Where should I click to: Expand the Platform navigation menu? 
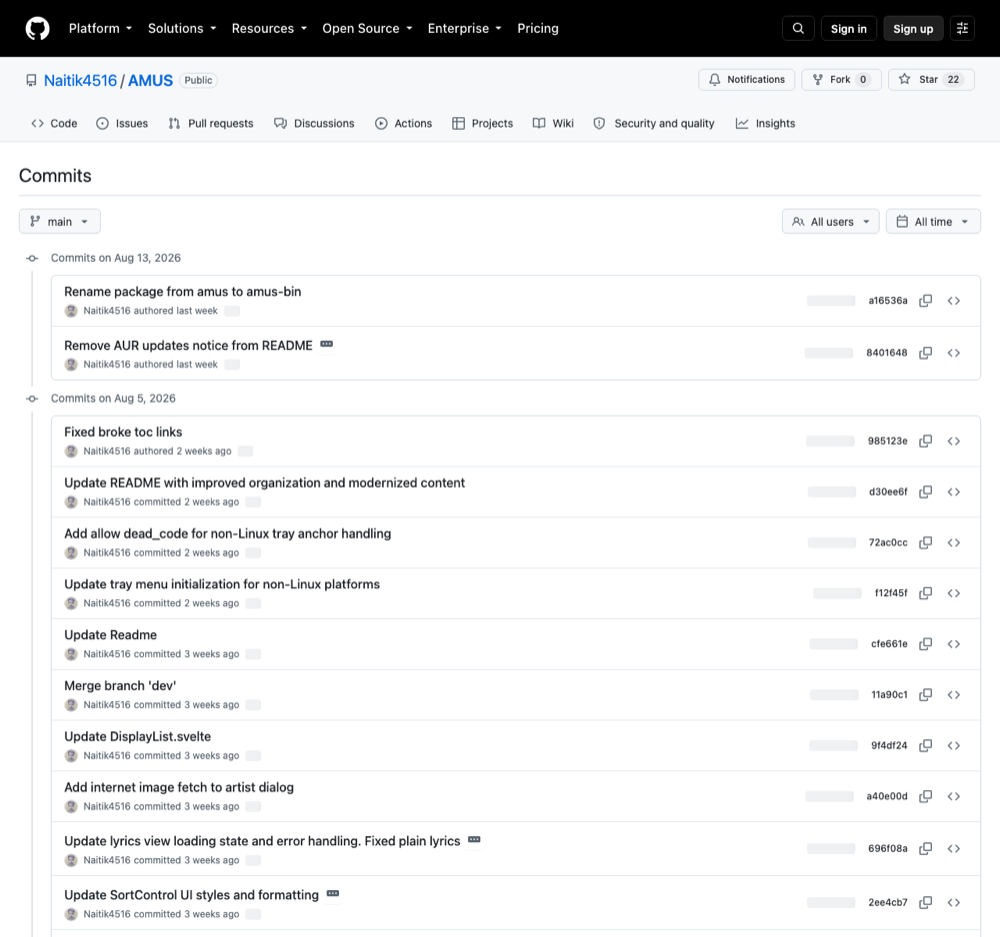click(x=100, y=29)
